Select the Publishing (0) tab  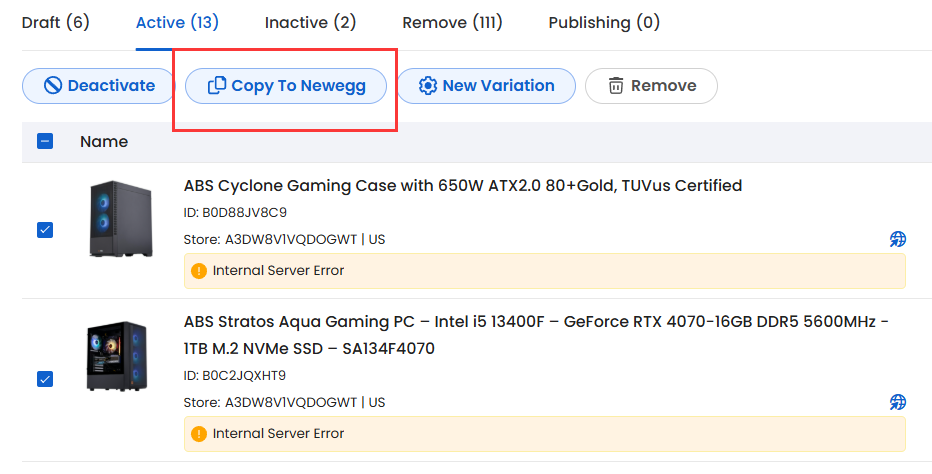(x=604, y=23)
